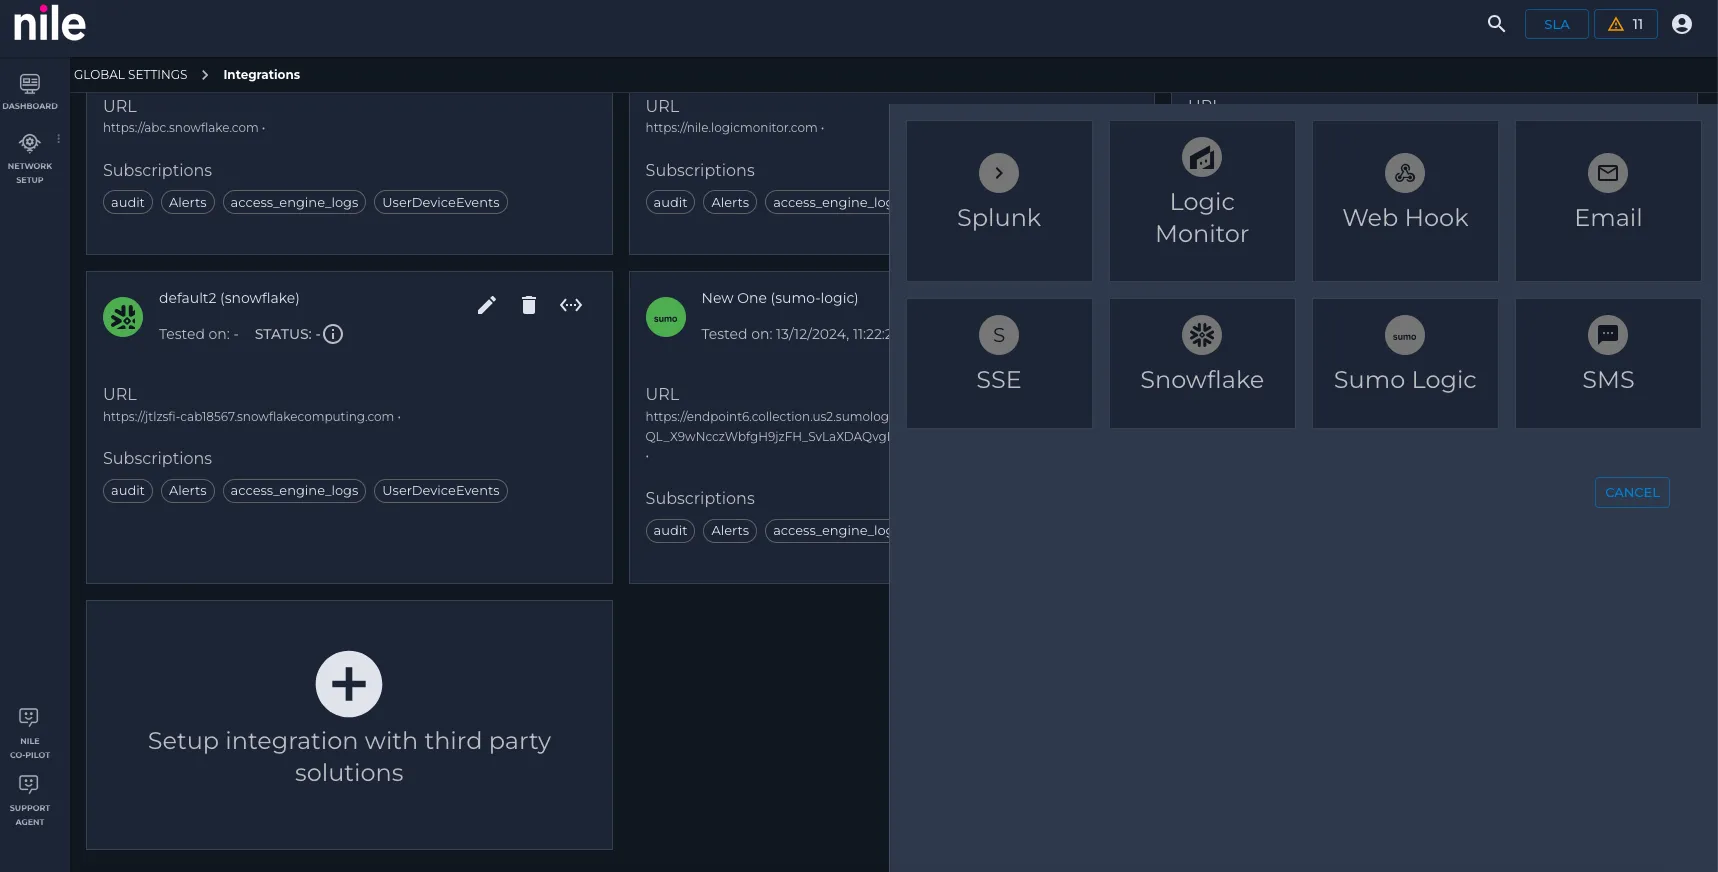Launch Nile Co-Pilot from sidebar
Viewport: 1718px width, 872px height.
tap(29, 733)
